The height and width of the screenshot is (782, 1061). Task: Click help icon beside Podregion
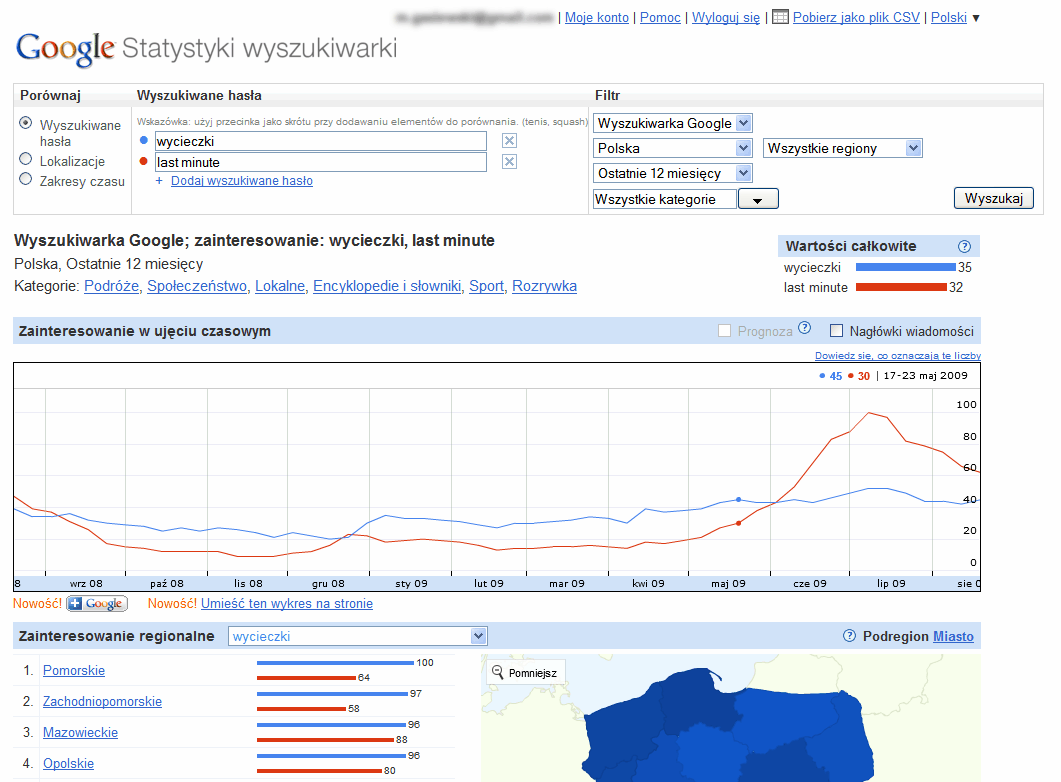[x=849, y=636]
